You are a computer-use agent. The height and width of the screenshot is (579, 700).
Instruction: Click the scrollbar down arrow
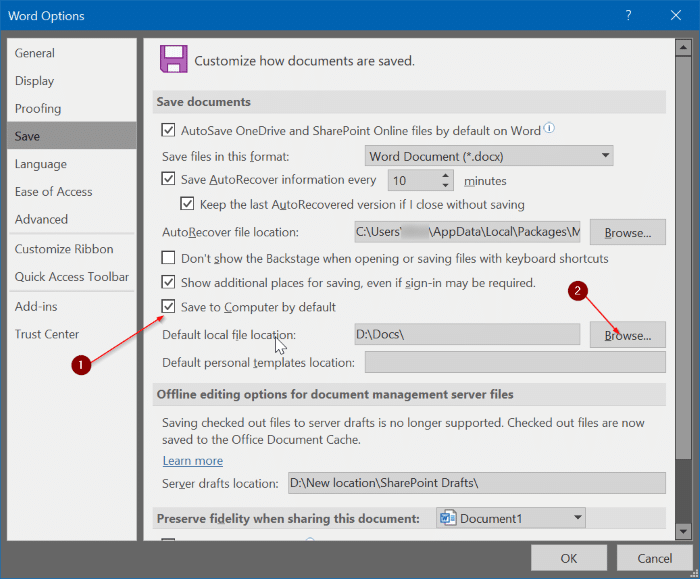683,531
